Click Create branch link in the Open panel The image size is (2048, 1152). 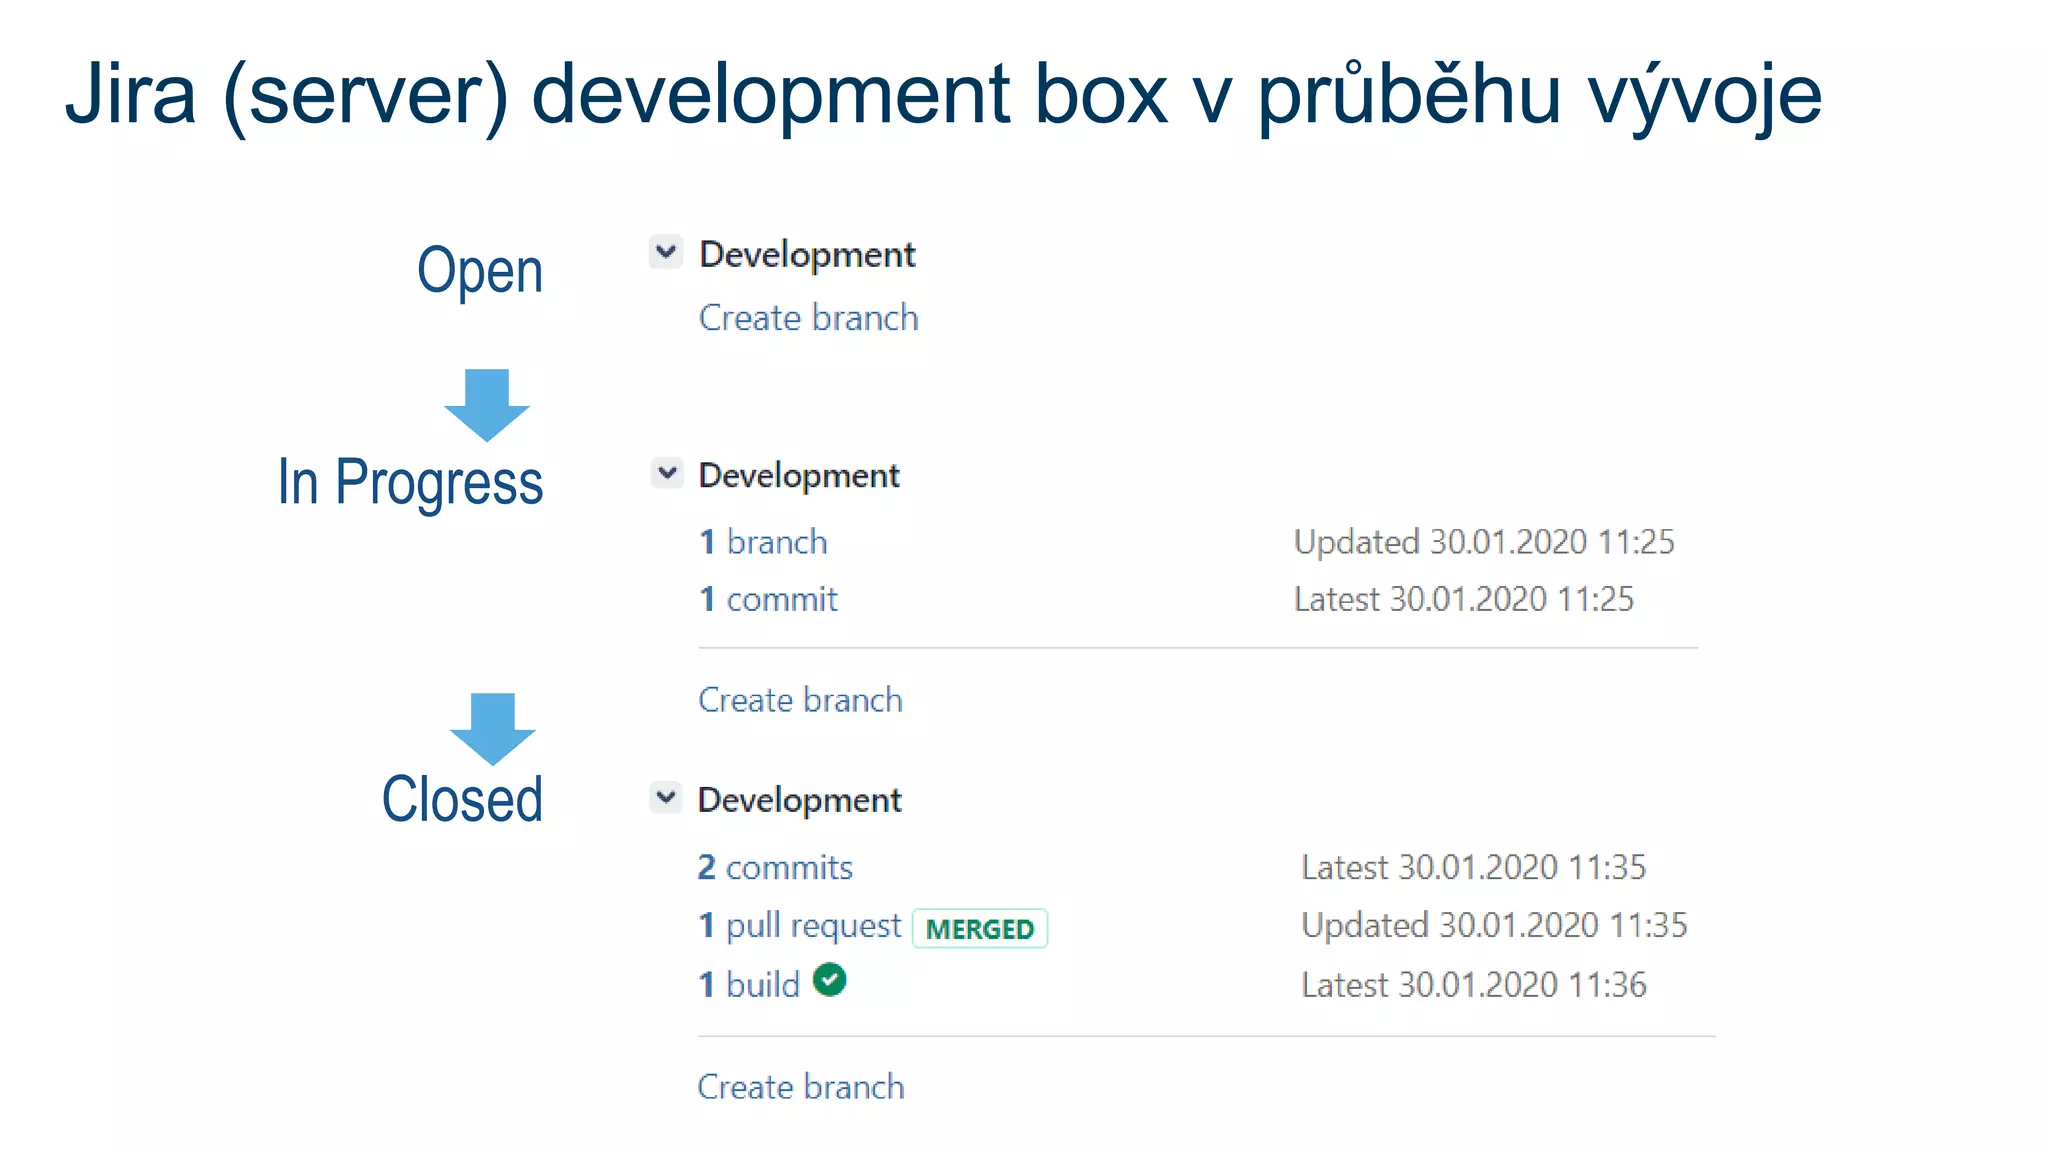click(808, 318)
